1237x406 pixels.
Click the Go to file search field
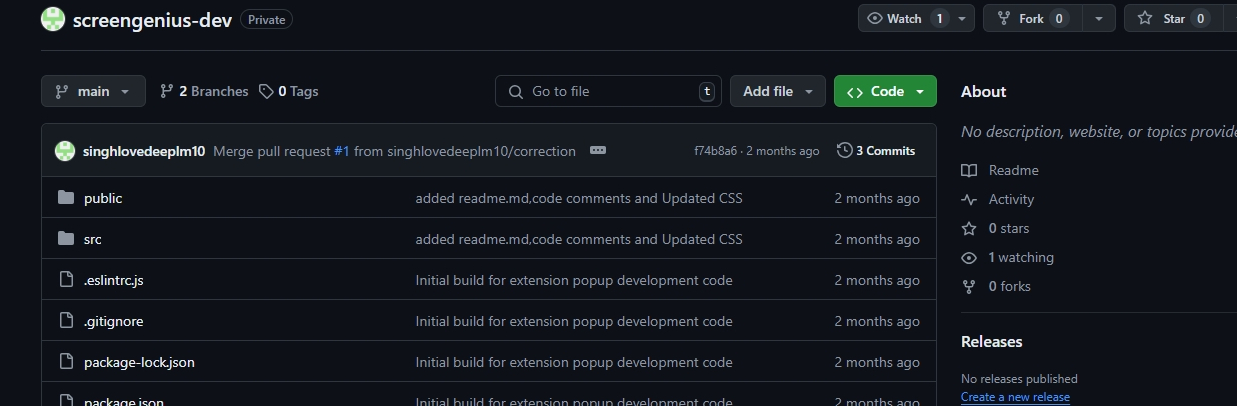point(608,91)
